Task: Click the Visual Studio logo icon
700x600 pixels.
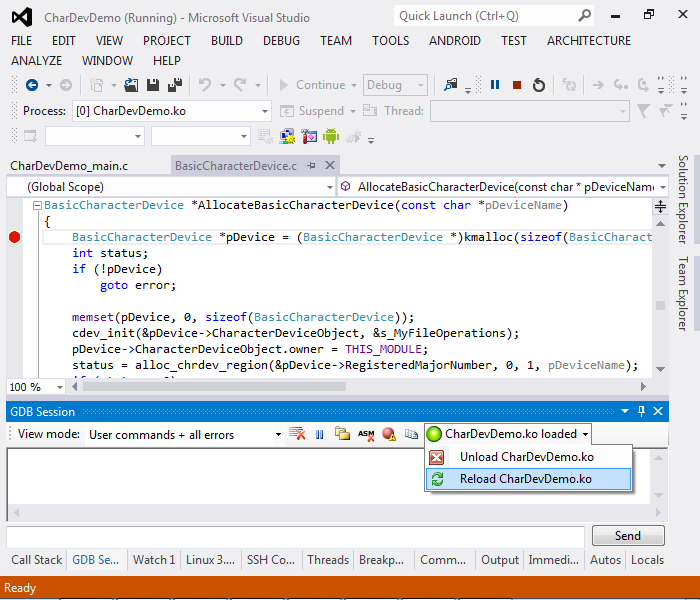Action: coord(22,17)
